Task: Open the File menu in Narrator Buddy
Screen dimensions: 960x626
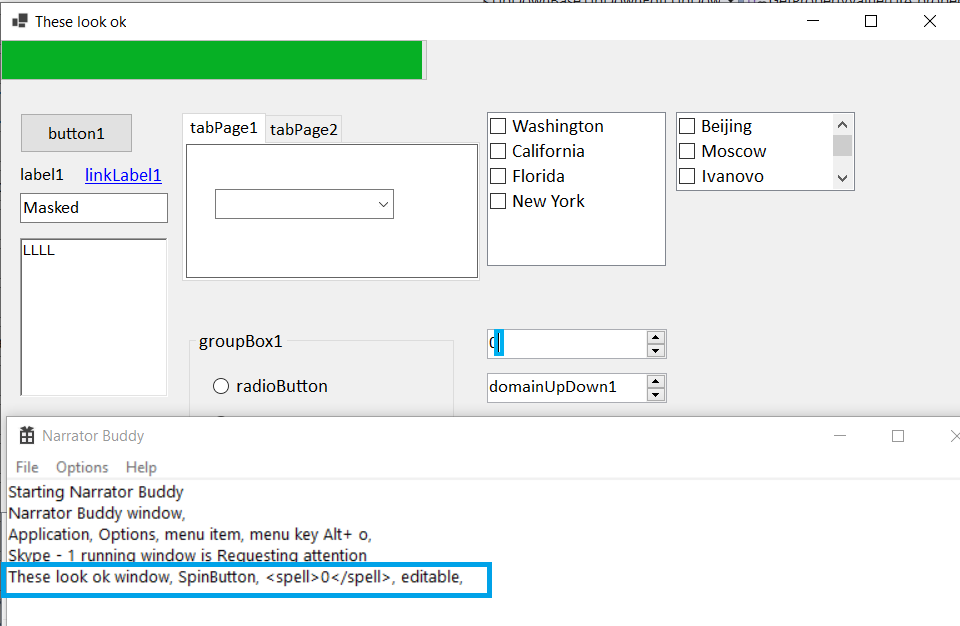Action: click(x=26, y=467)
